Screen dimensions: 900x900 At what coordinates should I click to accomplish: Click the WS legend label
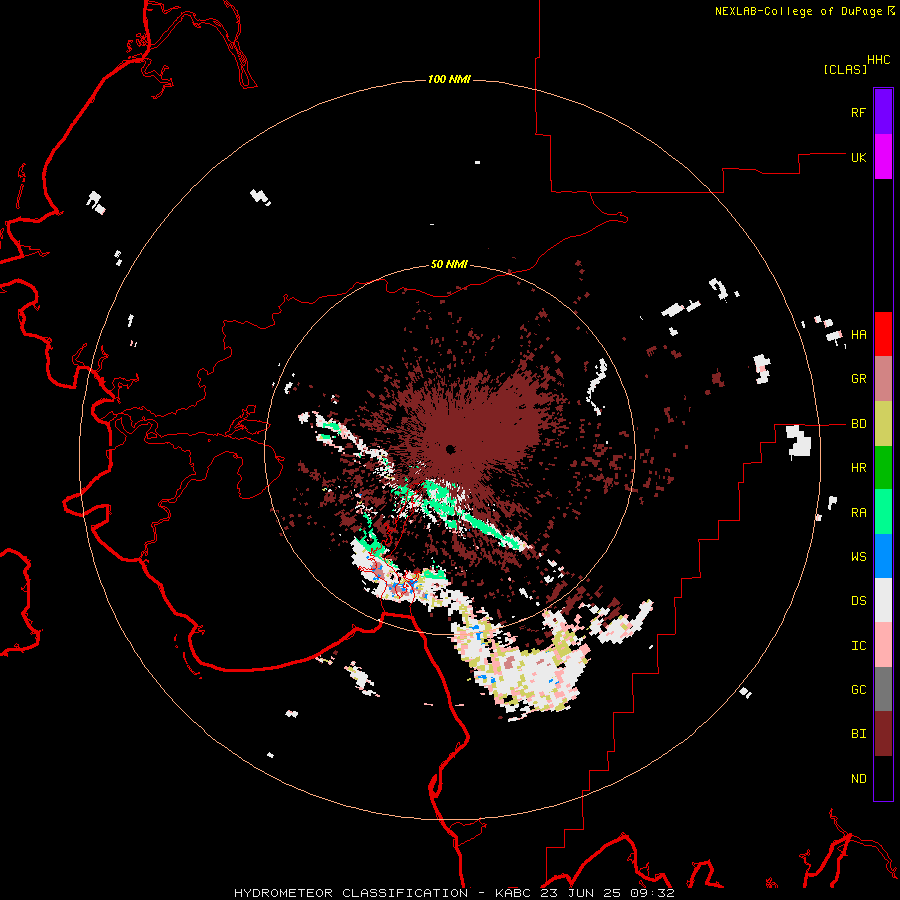[859, 556]
